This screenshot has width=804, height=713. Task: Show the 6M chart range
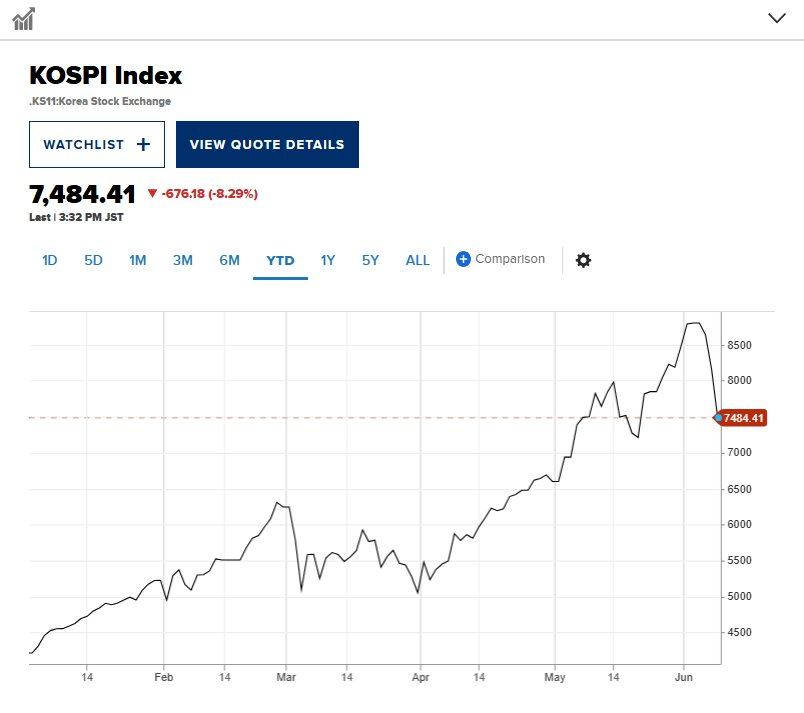pyautogui.click(x=229, y=260)
